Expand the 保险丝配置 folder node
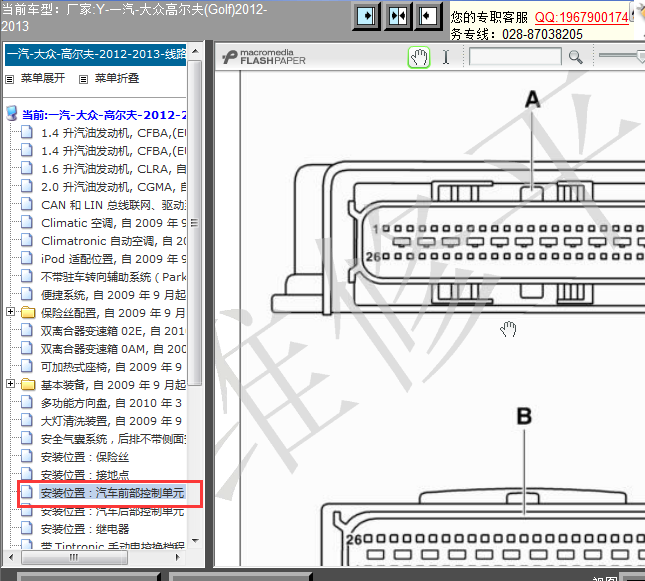The height and width of the screenshot is (581, 645). [x=11, y=312]
